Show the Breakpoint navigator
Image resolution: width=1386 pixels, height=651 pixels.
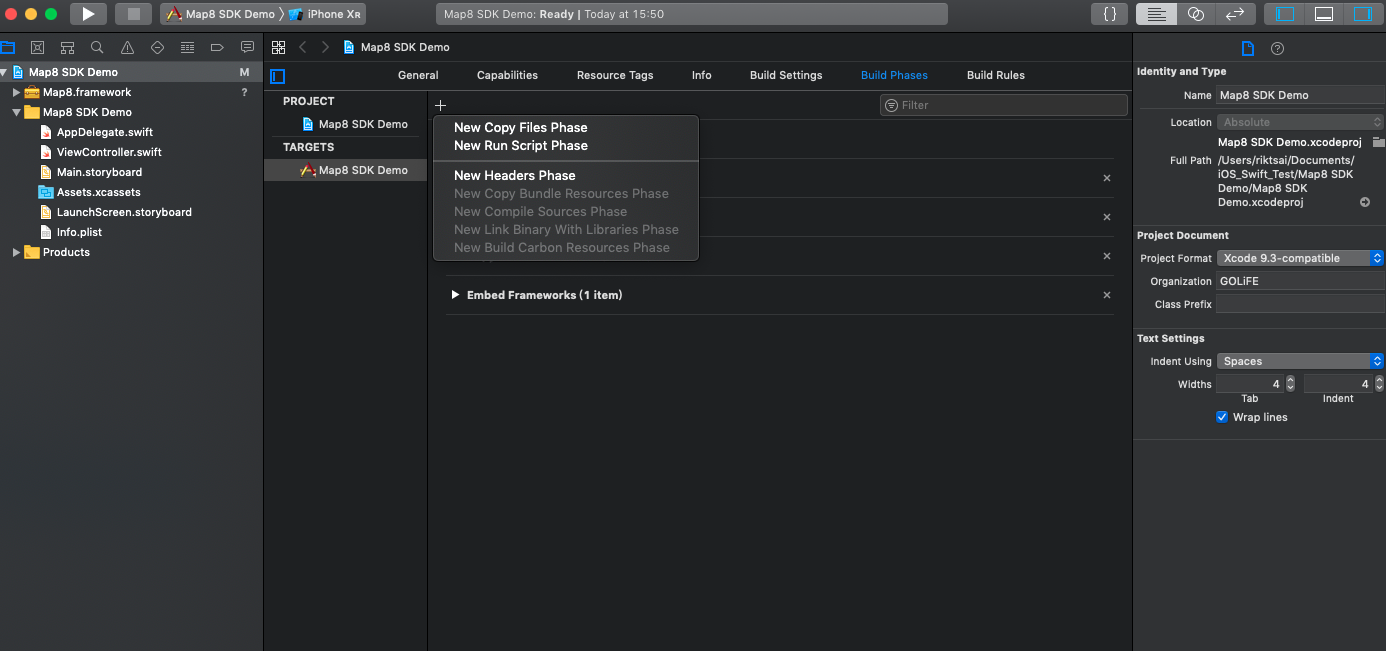(x=217, y=47)
